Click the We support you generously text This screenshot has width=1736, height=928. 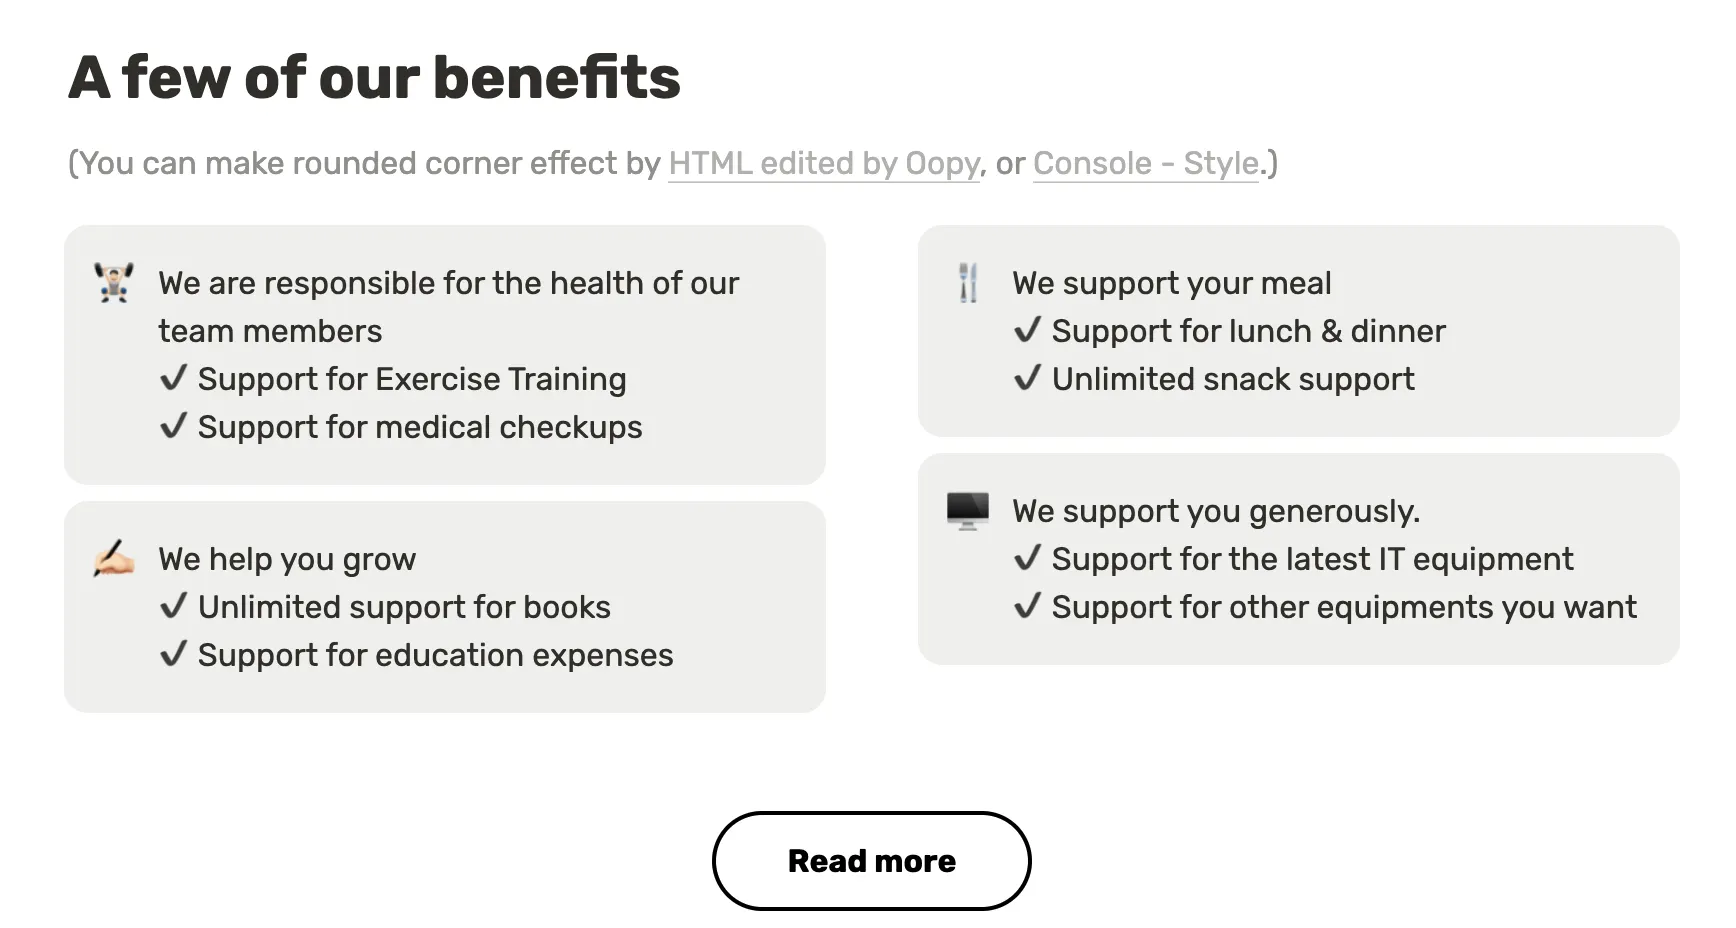tap(1215, 511)
